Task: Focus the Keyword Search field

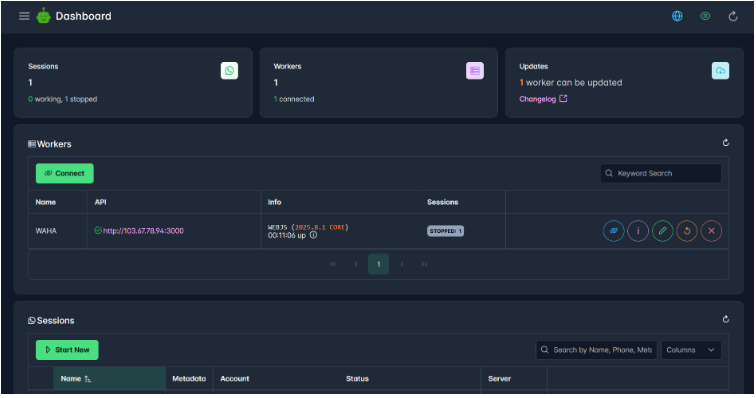Action: pyautogui.click(x=661, y=173)
